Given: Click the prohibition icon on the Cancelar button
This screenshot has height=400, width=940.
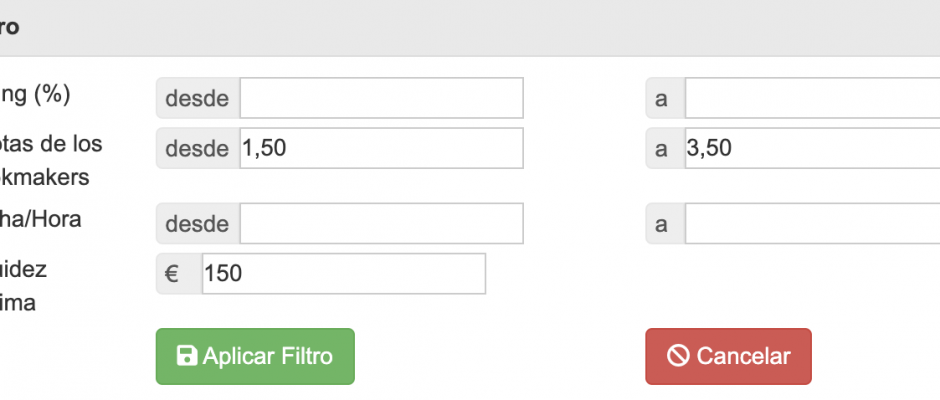Looking at the screenshot, I should pyautogui.click(x=678, y=356).
